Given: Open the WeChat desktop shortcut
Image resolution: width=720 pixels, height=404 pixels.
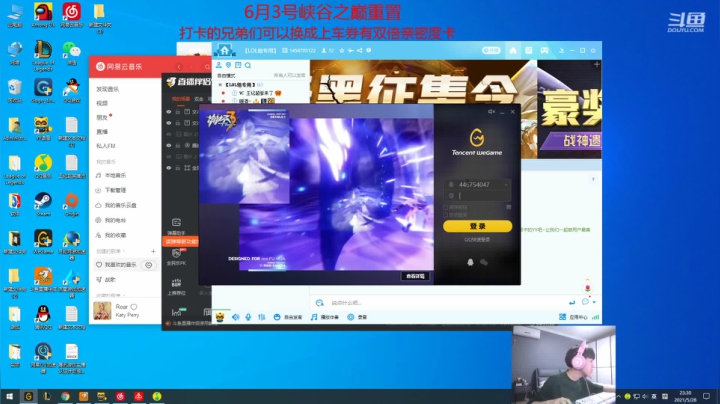Looking at the screenshot, I should point(72,53).
